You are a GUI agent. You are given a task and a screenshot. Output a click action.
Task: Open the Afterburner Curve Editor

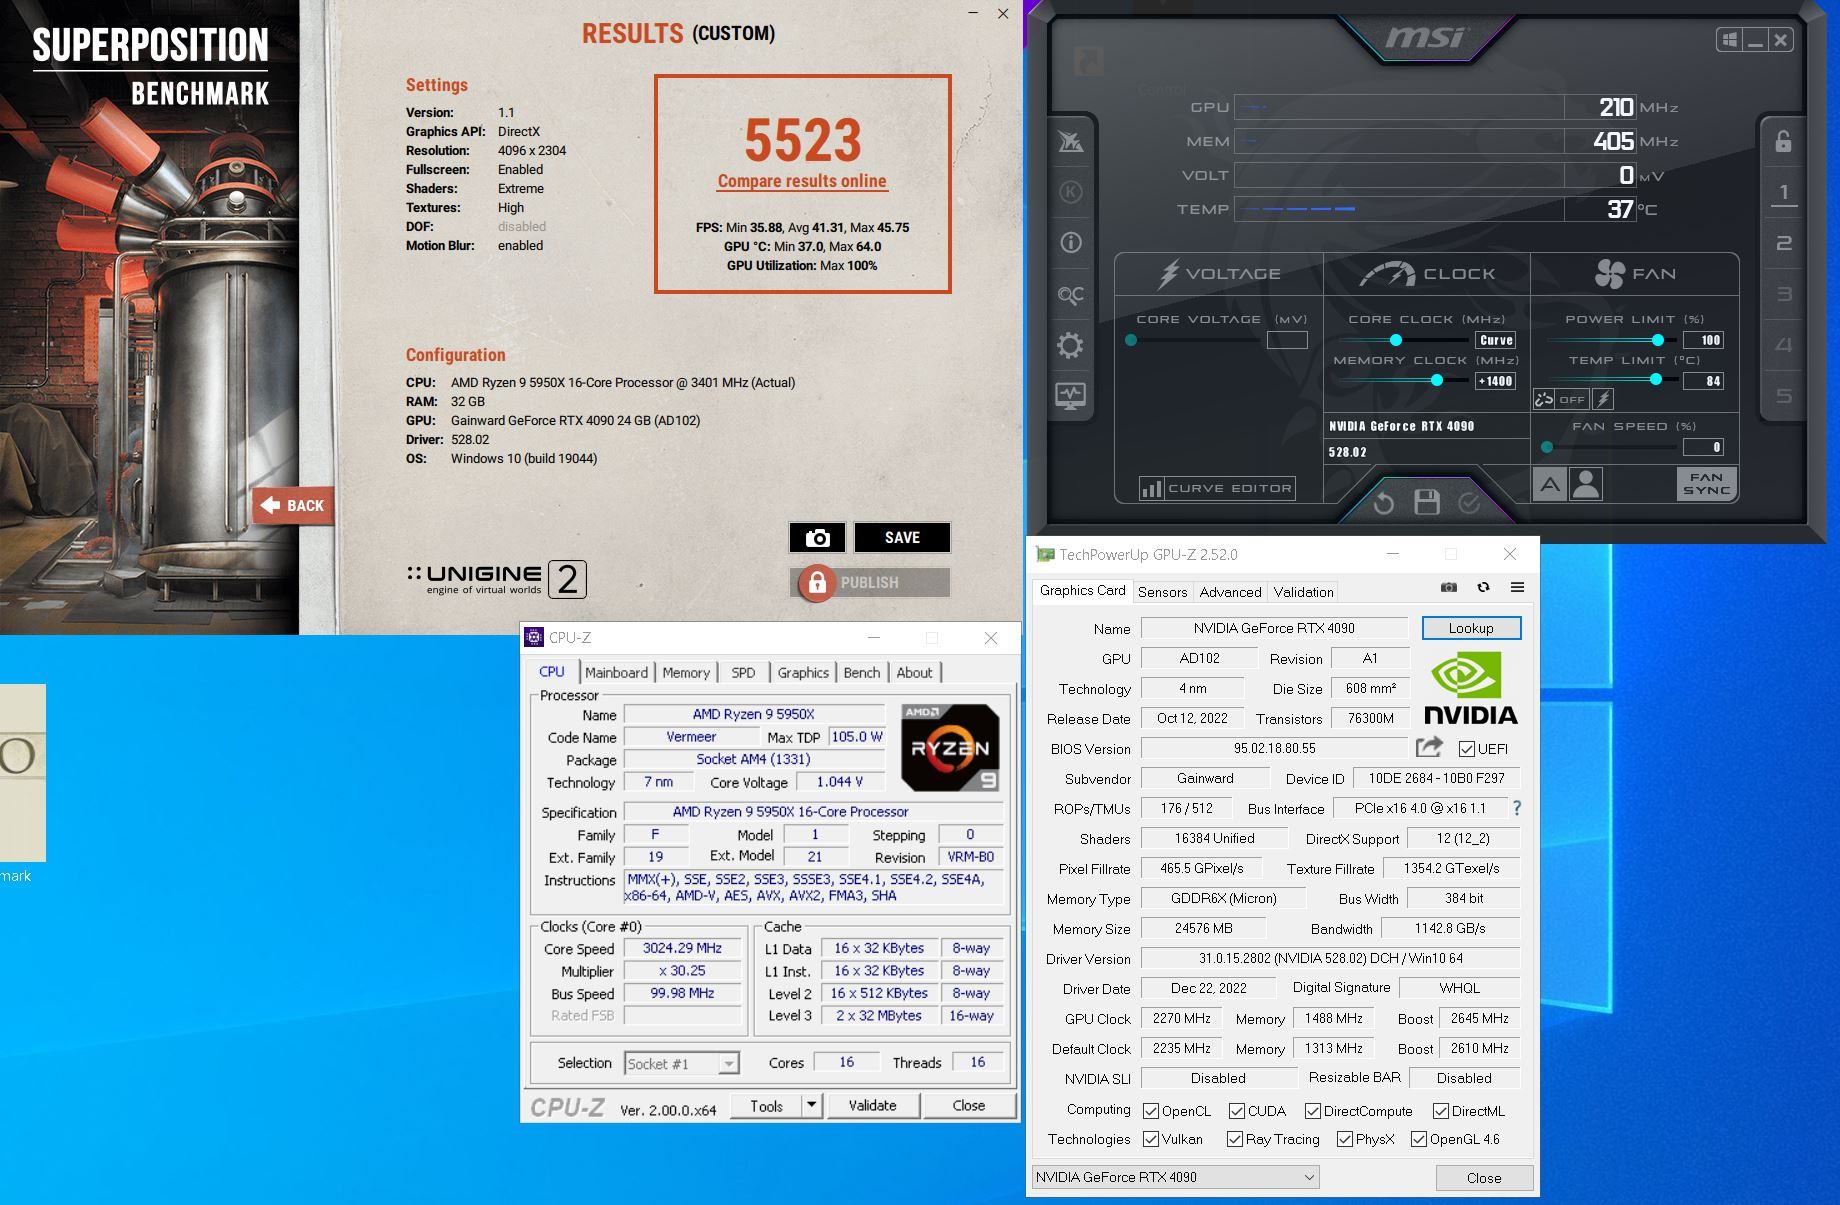pyautogui.click(x=1217, y=488)
